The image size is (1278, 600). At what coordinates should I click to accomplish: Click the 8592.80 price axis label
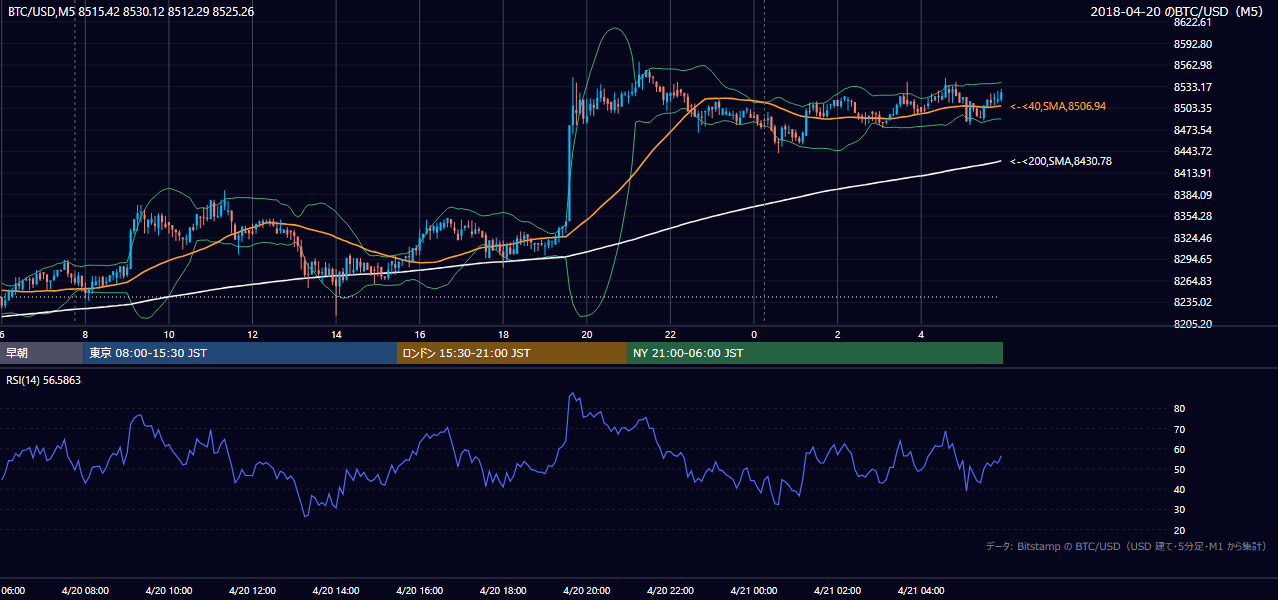click(1193, 44)
